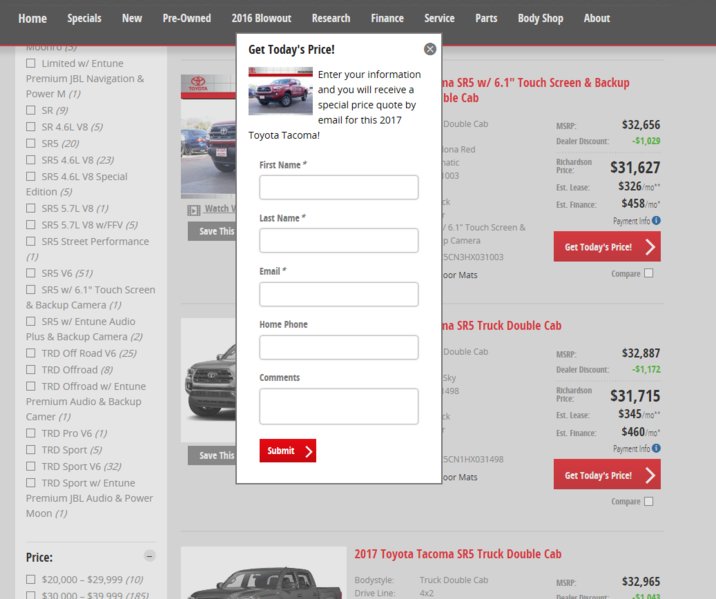The image size is (716, 599).
Task: Open the Service menu item
Action: [439, 18]
